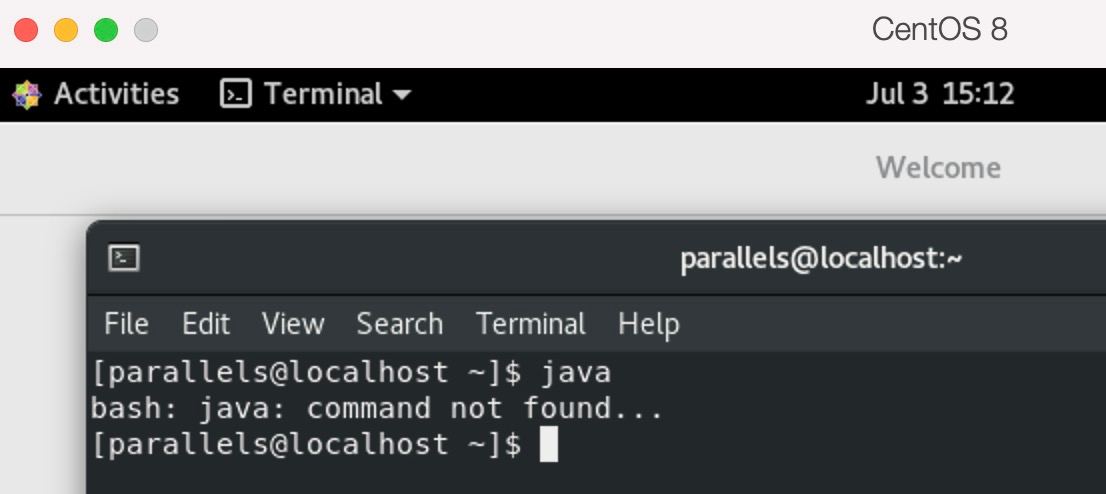Image resolution: width=1106 pixels, height=494 pixels.
Task: Open the Terminal menu in the menu bar
Action: pos(531,324)
